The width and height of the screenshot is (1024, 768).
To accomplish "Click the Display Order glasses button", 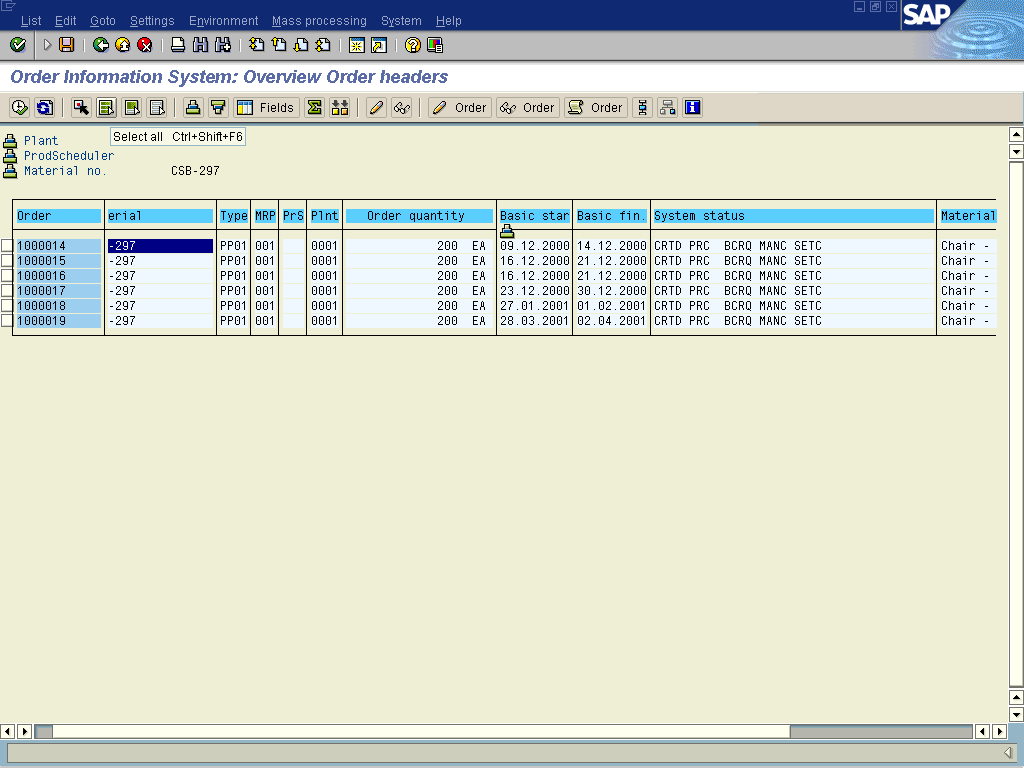I will click(528, 108).
